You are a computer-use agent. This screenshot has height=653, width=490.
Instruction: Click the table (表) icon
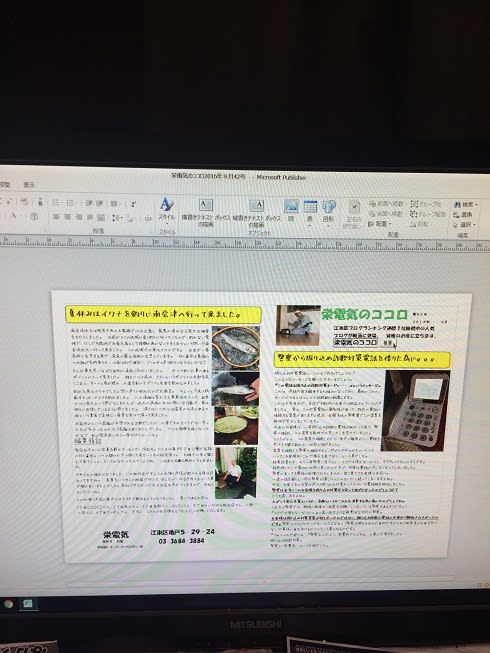point(310,211)
